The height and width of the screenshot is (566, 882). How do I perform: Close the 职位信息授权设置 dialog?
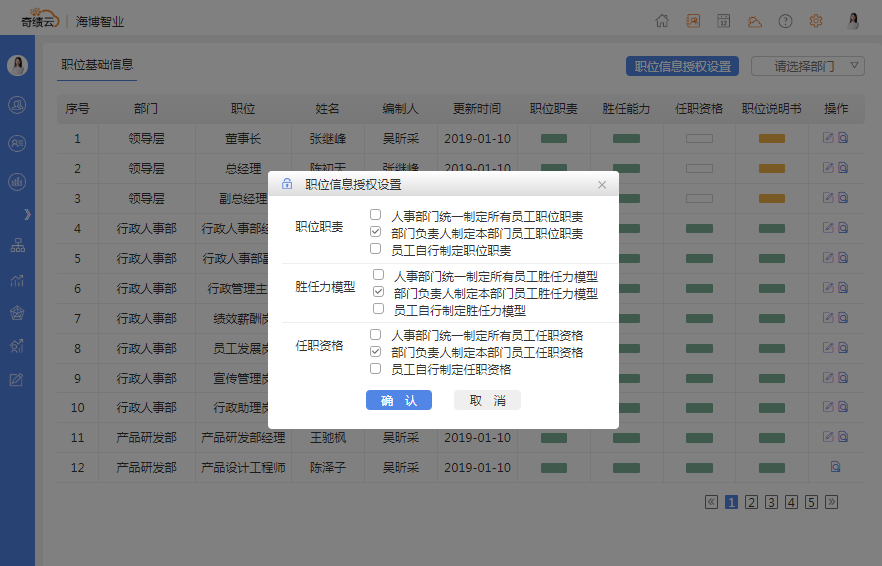pyautogui.click(x=602, y=185)
